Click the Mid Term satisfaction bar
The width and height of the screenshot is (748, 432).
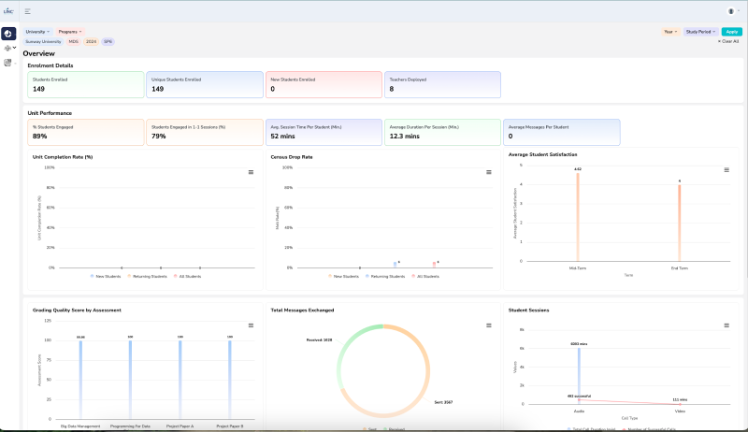(x=578, y=217)
